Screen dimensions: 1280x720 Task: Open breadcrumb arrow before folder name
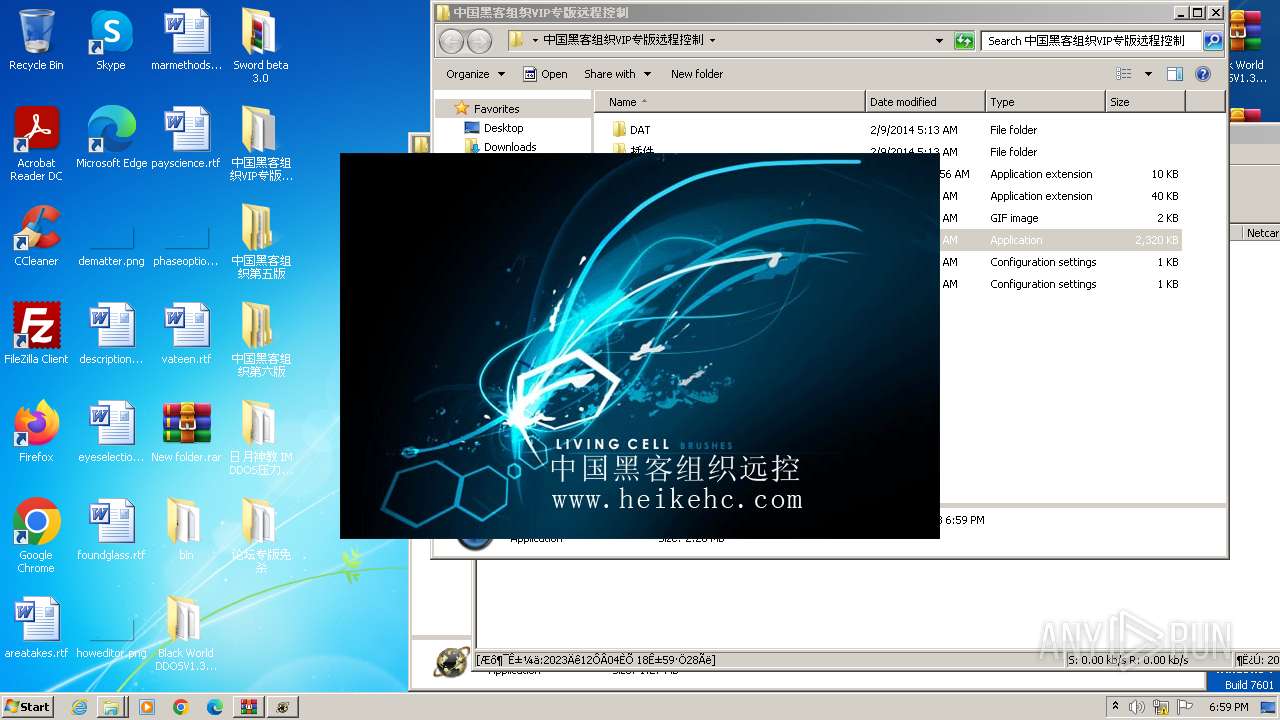point(535,41)
